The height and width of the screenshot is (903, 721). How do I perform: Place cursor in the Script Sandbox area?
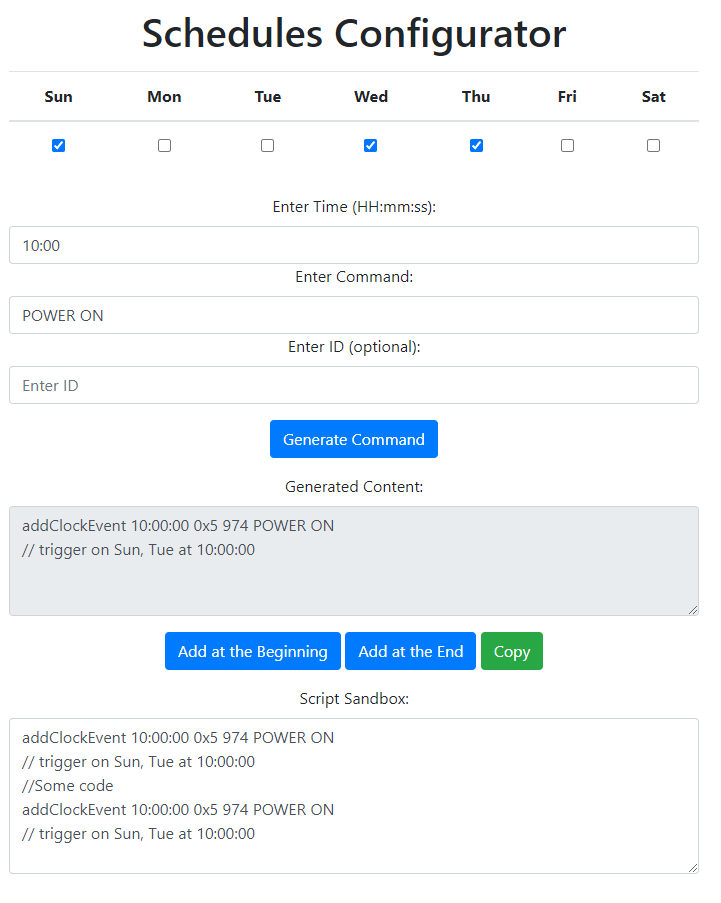coord(354,790)
